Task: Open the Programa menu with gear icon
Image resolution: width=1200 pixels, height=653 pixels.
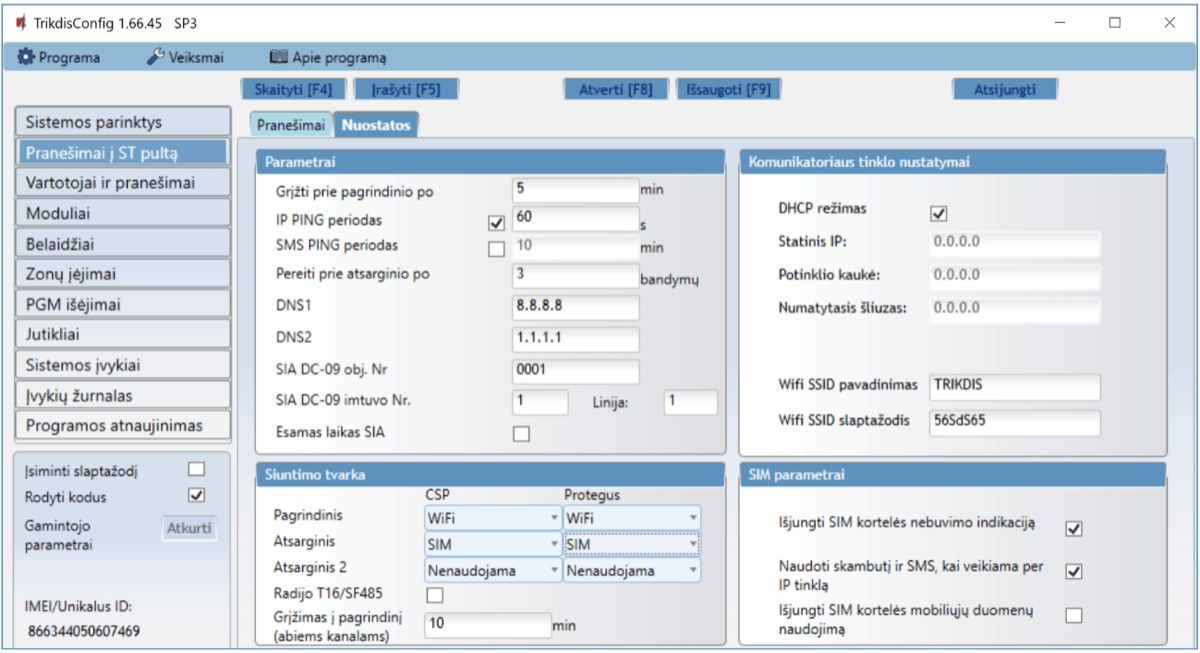Action: coord(59,57)
